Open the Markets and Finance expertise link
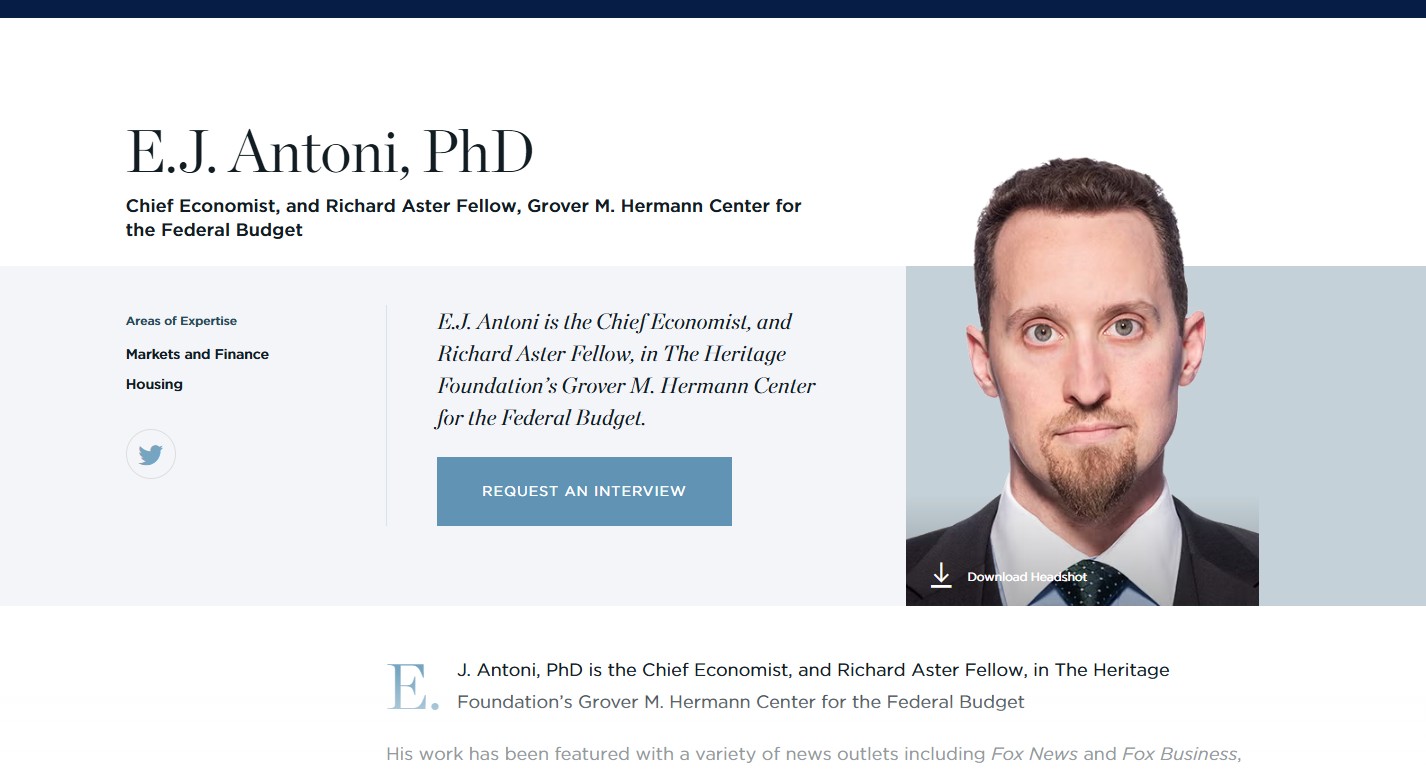The height and width of the screenshot is (776, 1426). pyautogui.click(x=197, y=354)
